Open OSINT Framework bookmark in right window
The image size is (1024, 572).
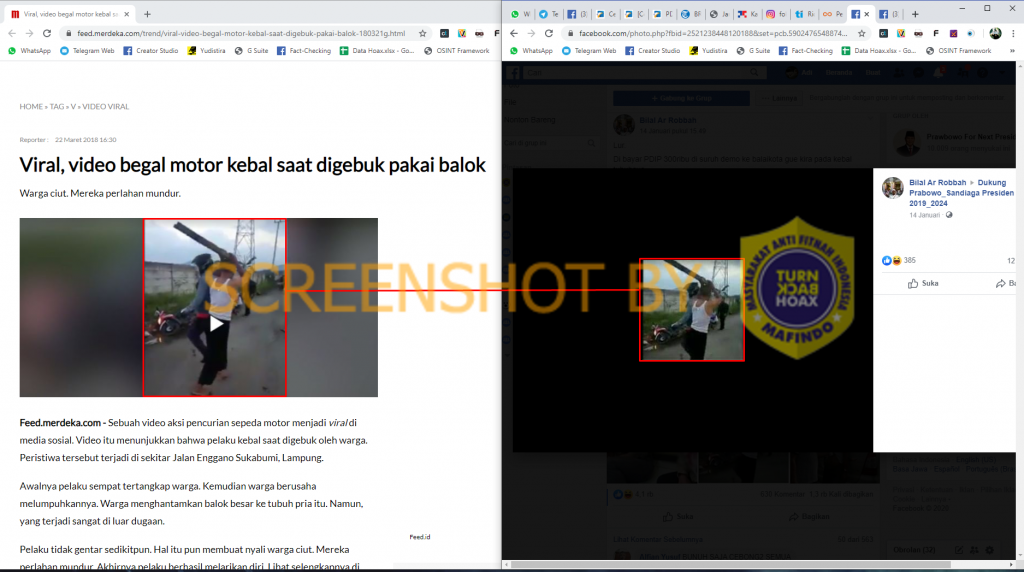959,50
